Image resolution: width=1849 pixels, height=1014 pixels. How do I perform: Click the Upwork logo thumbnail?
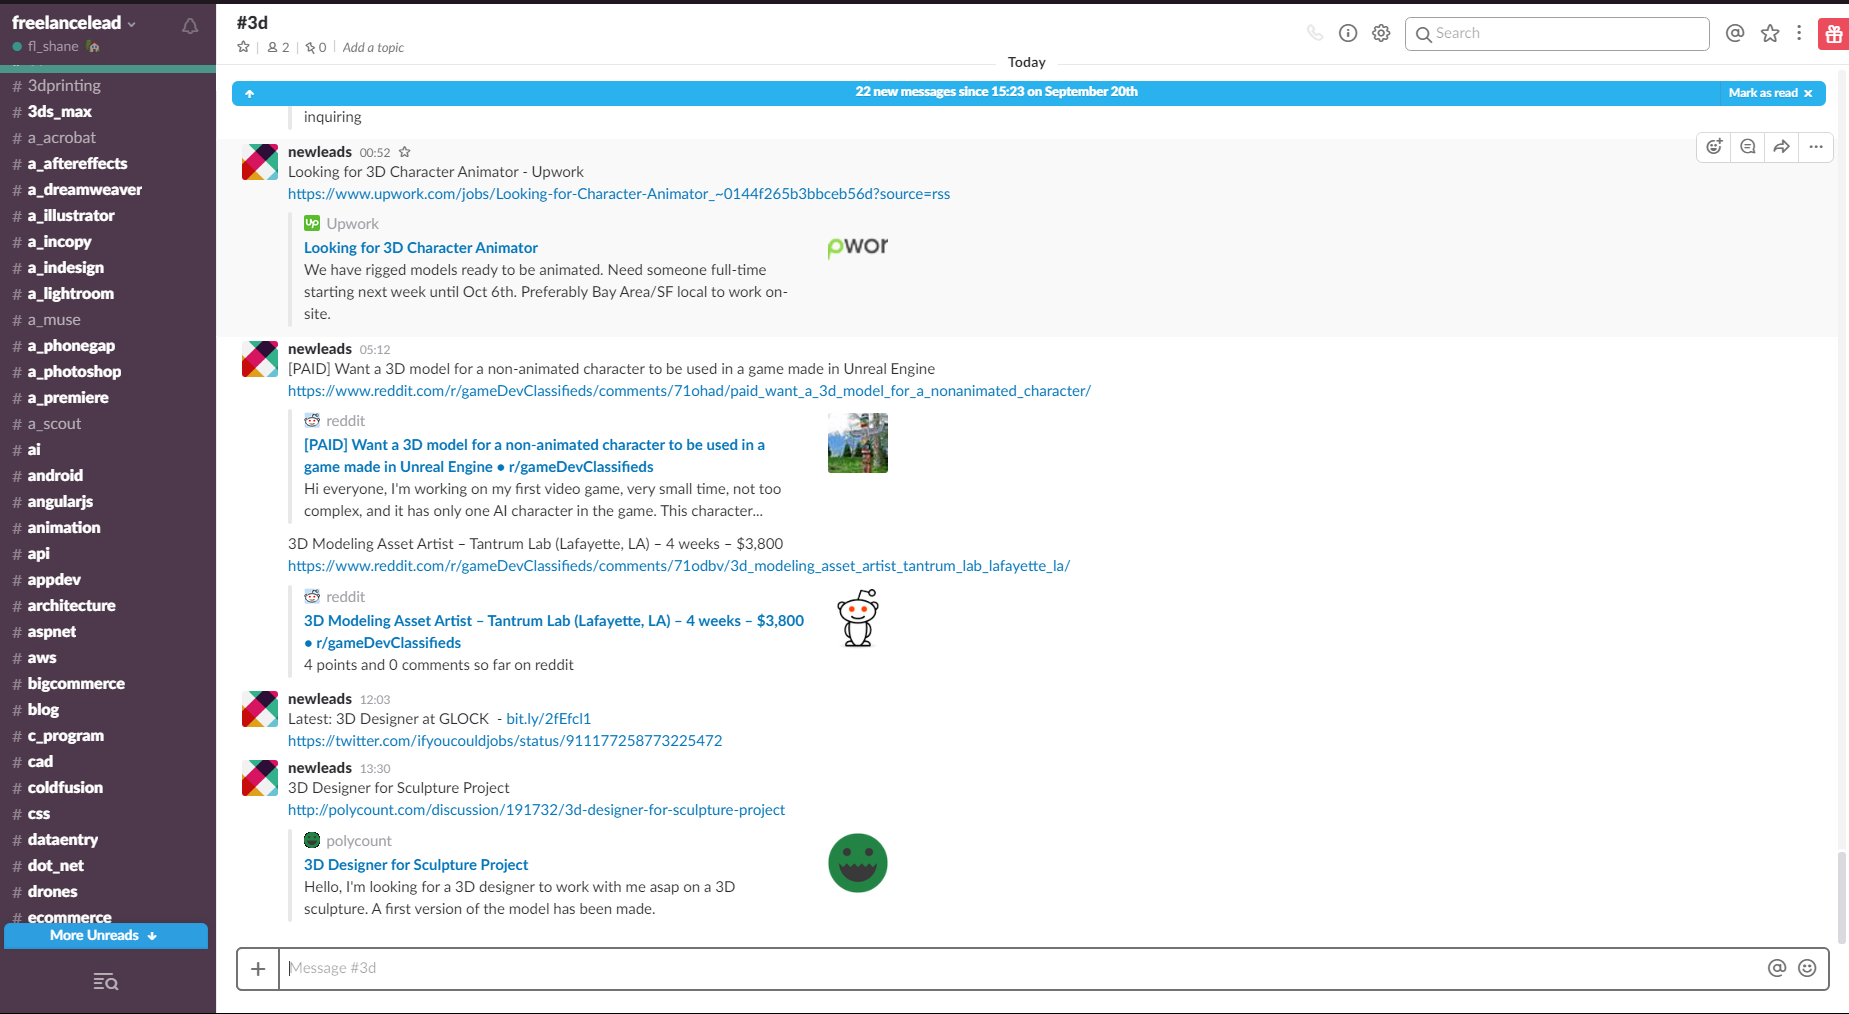[858, 247]
